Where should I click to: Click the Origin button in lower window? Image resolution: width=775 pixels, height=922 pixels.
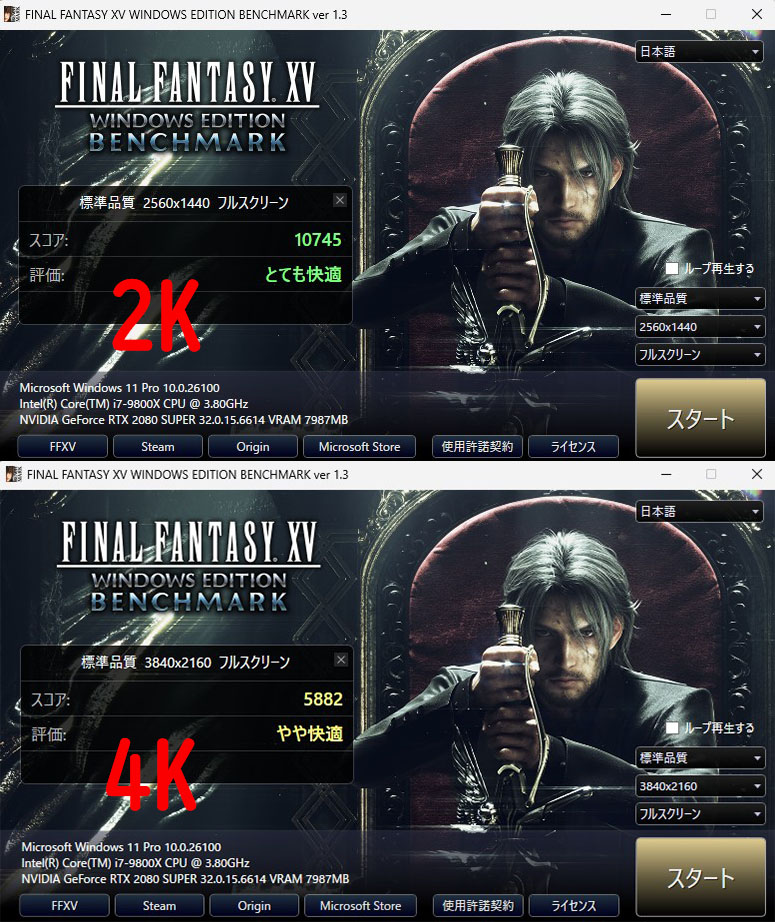pyautogui.click(x=254, y=906)
